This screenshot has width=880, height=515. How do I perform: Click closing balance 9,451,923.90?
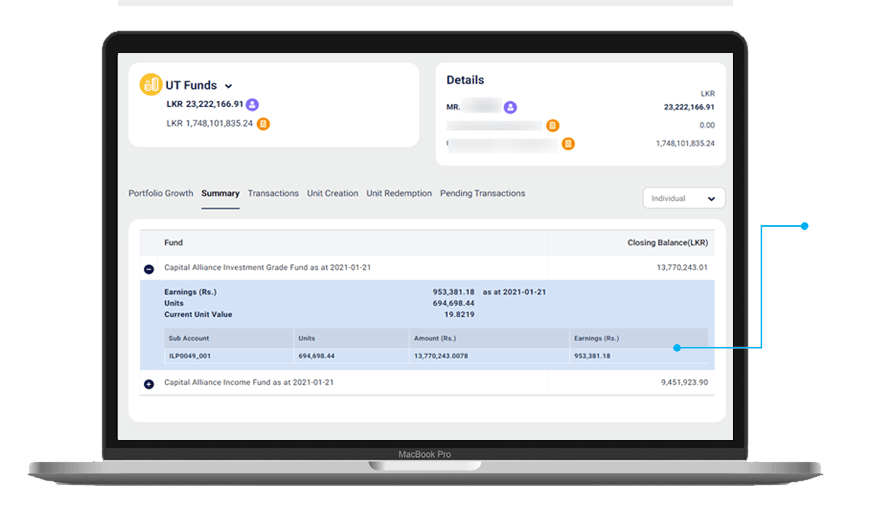684,382
